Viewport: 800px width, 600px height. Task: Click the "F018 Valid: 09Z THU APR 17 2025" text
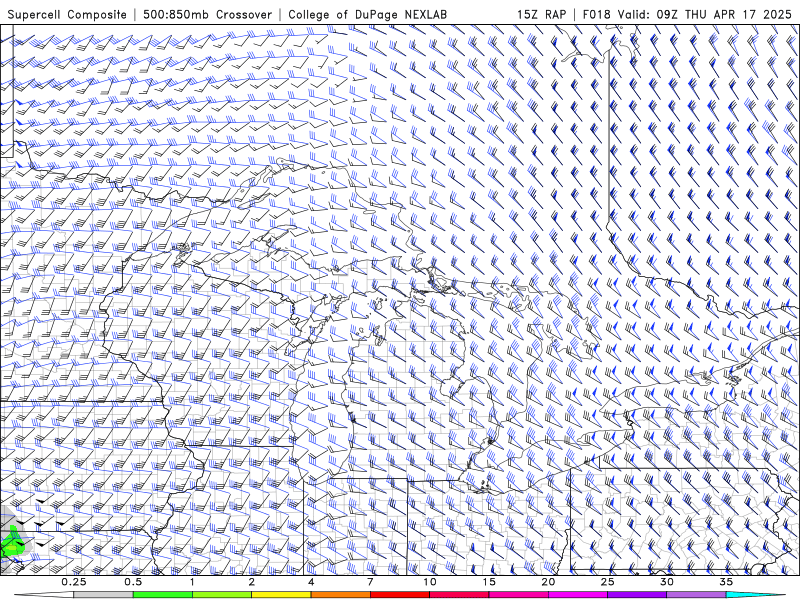pyautogui.click(x=687, y=14)
